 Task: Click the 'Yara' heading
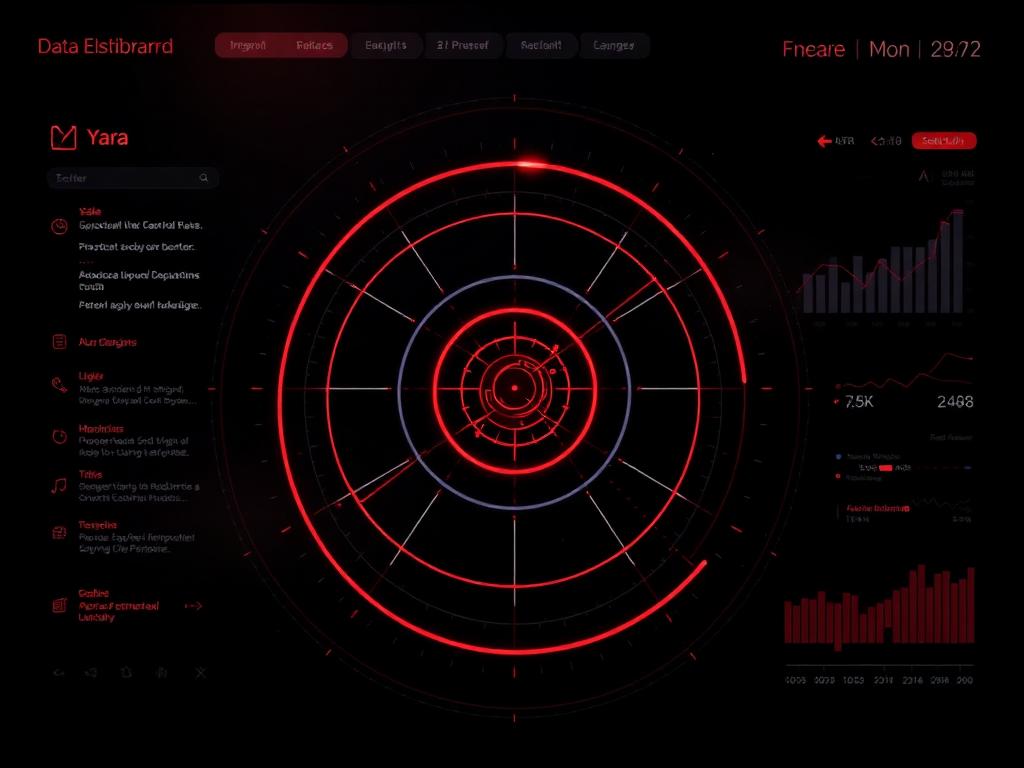[x=107, y=138]
